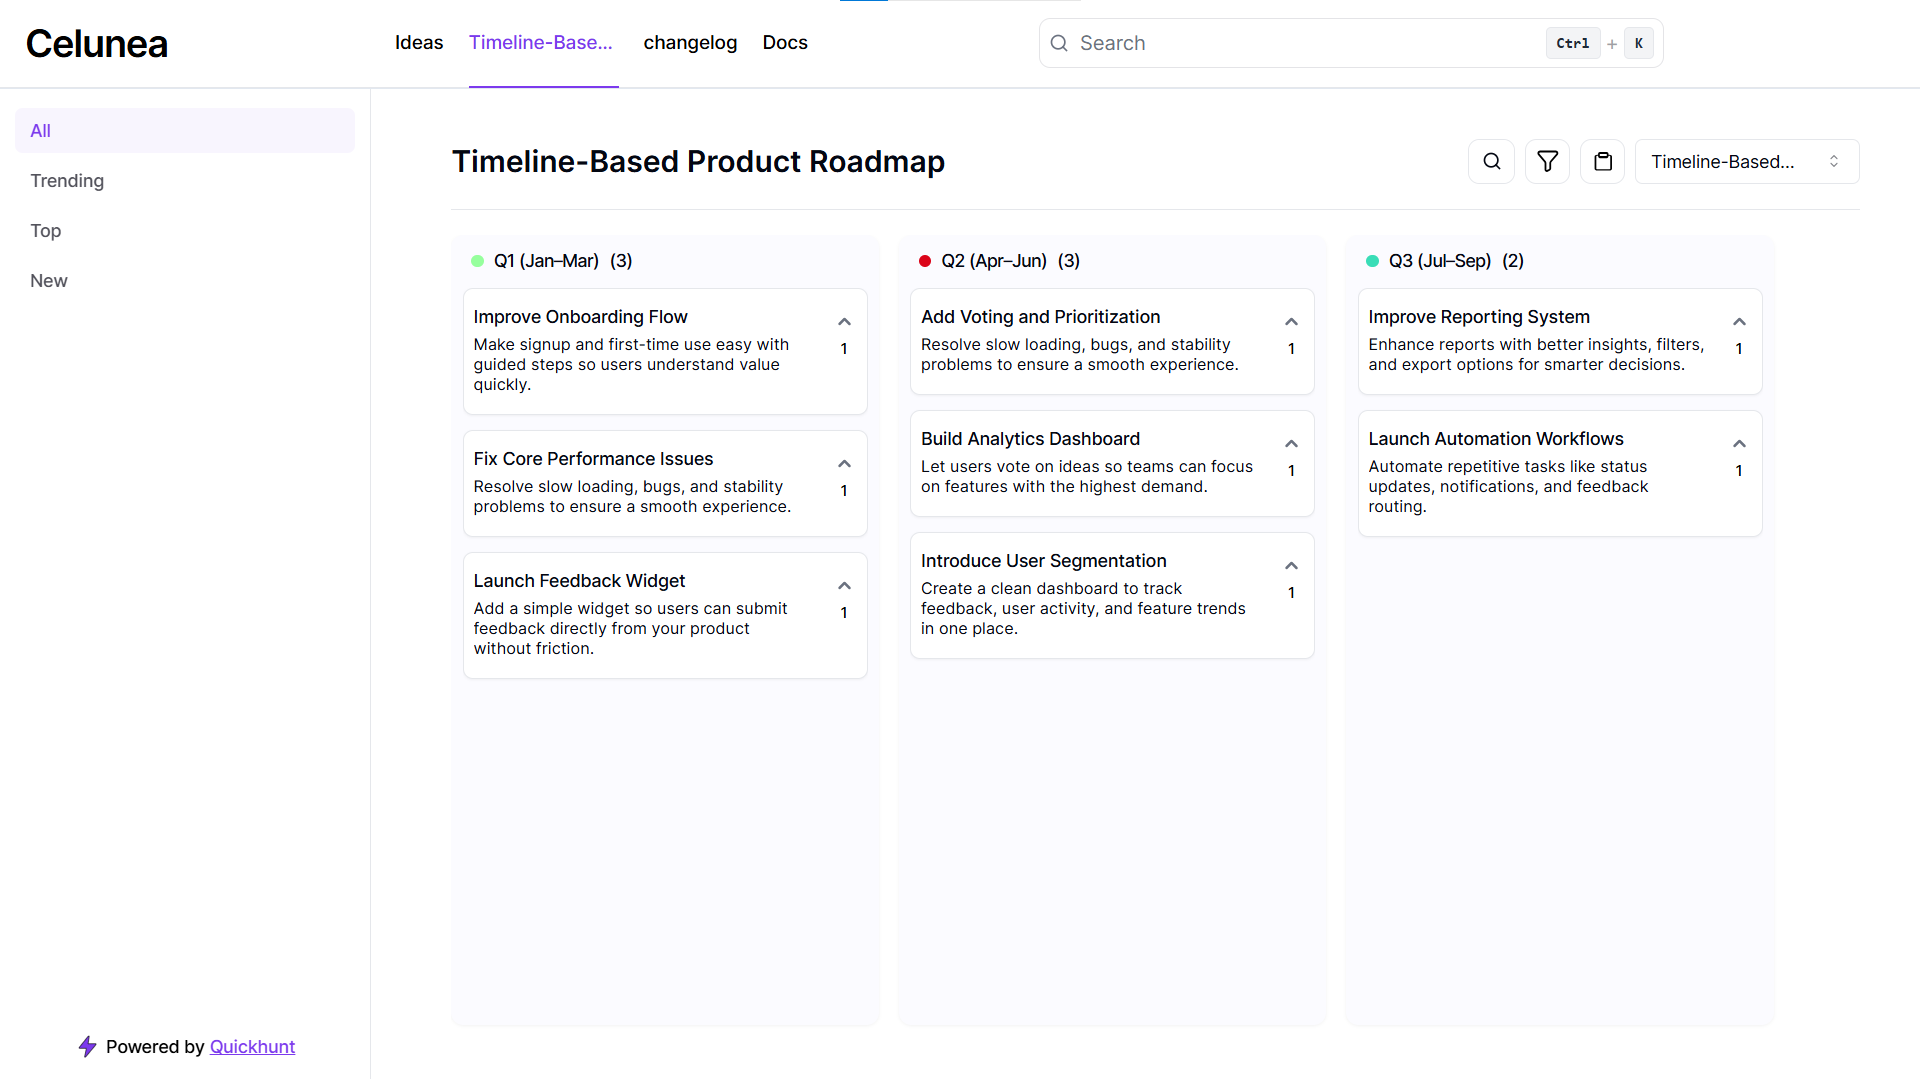Click Automate repetitive tasks description text
The height and width of the screenshot is (1079, 1920).
(x=1508, y=486)
